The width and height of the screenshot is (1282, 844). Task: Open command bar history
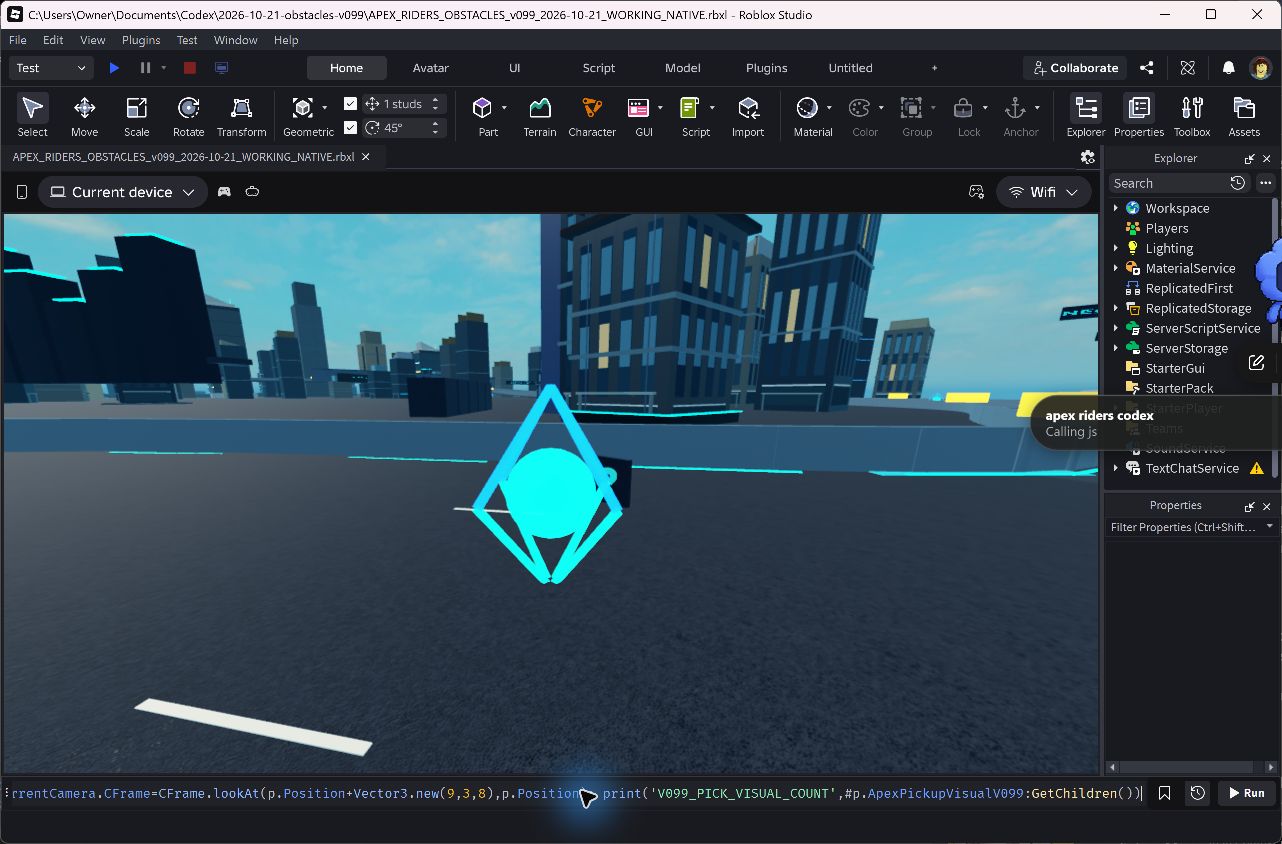pyautogui.click(x=1197, y=793)
